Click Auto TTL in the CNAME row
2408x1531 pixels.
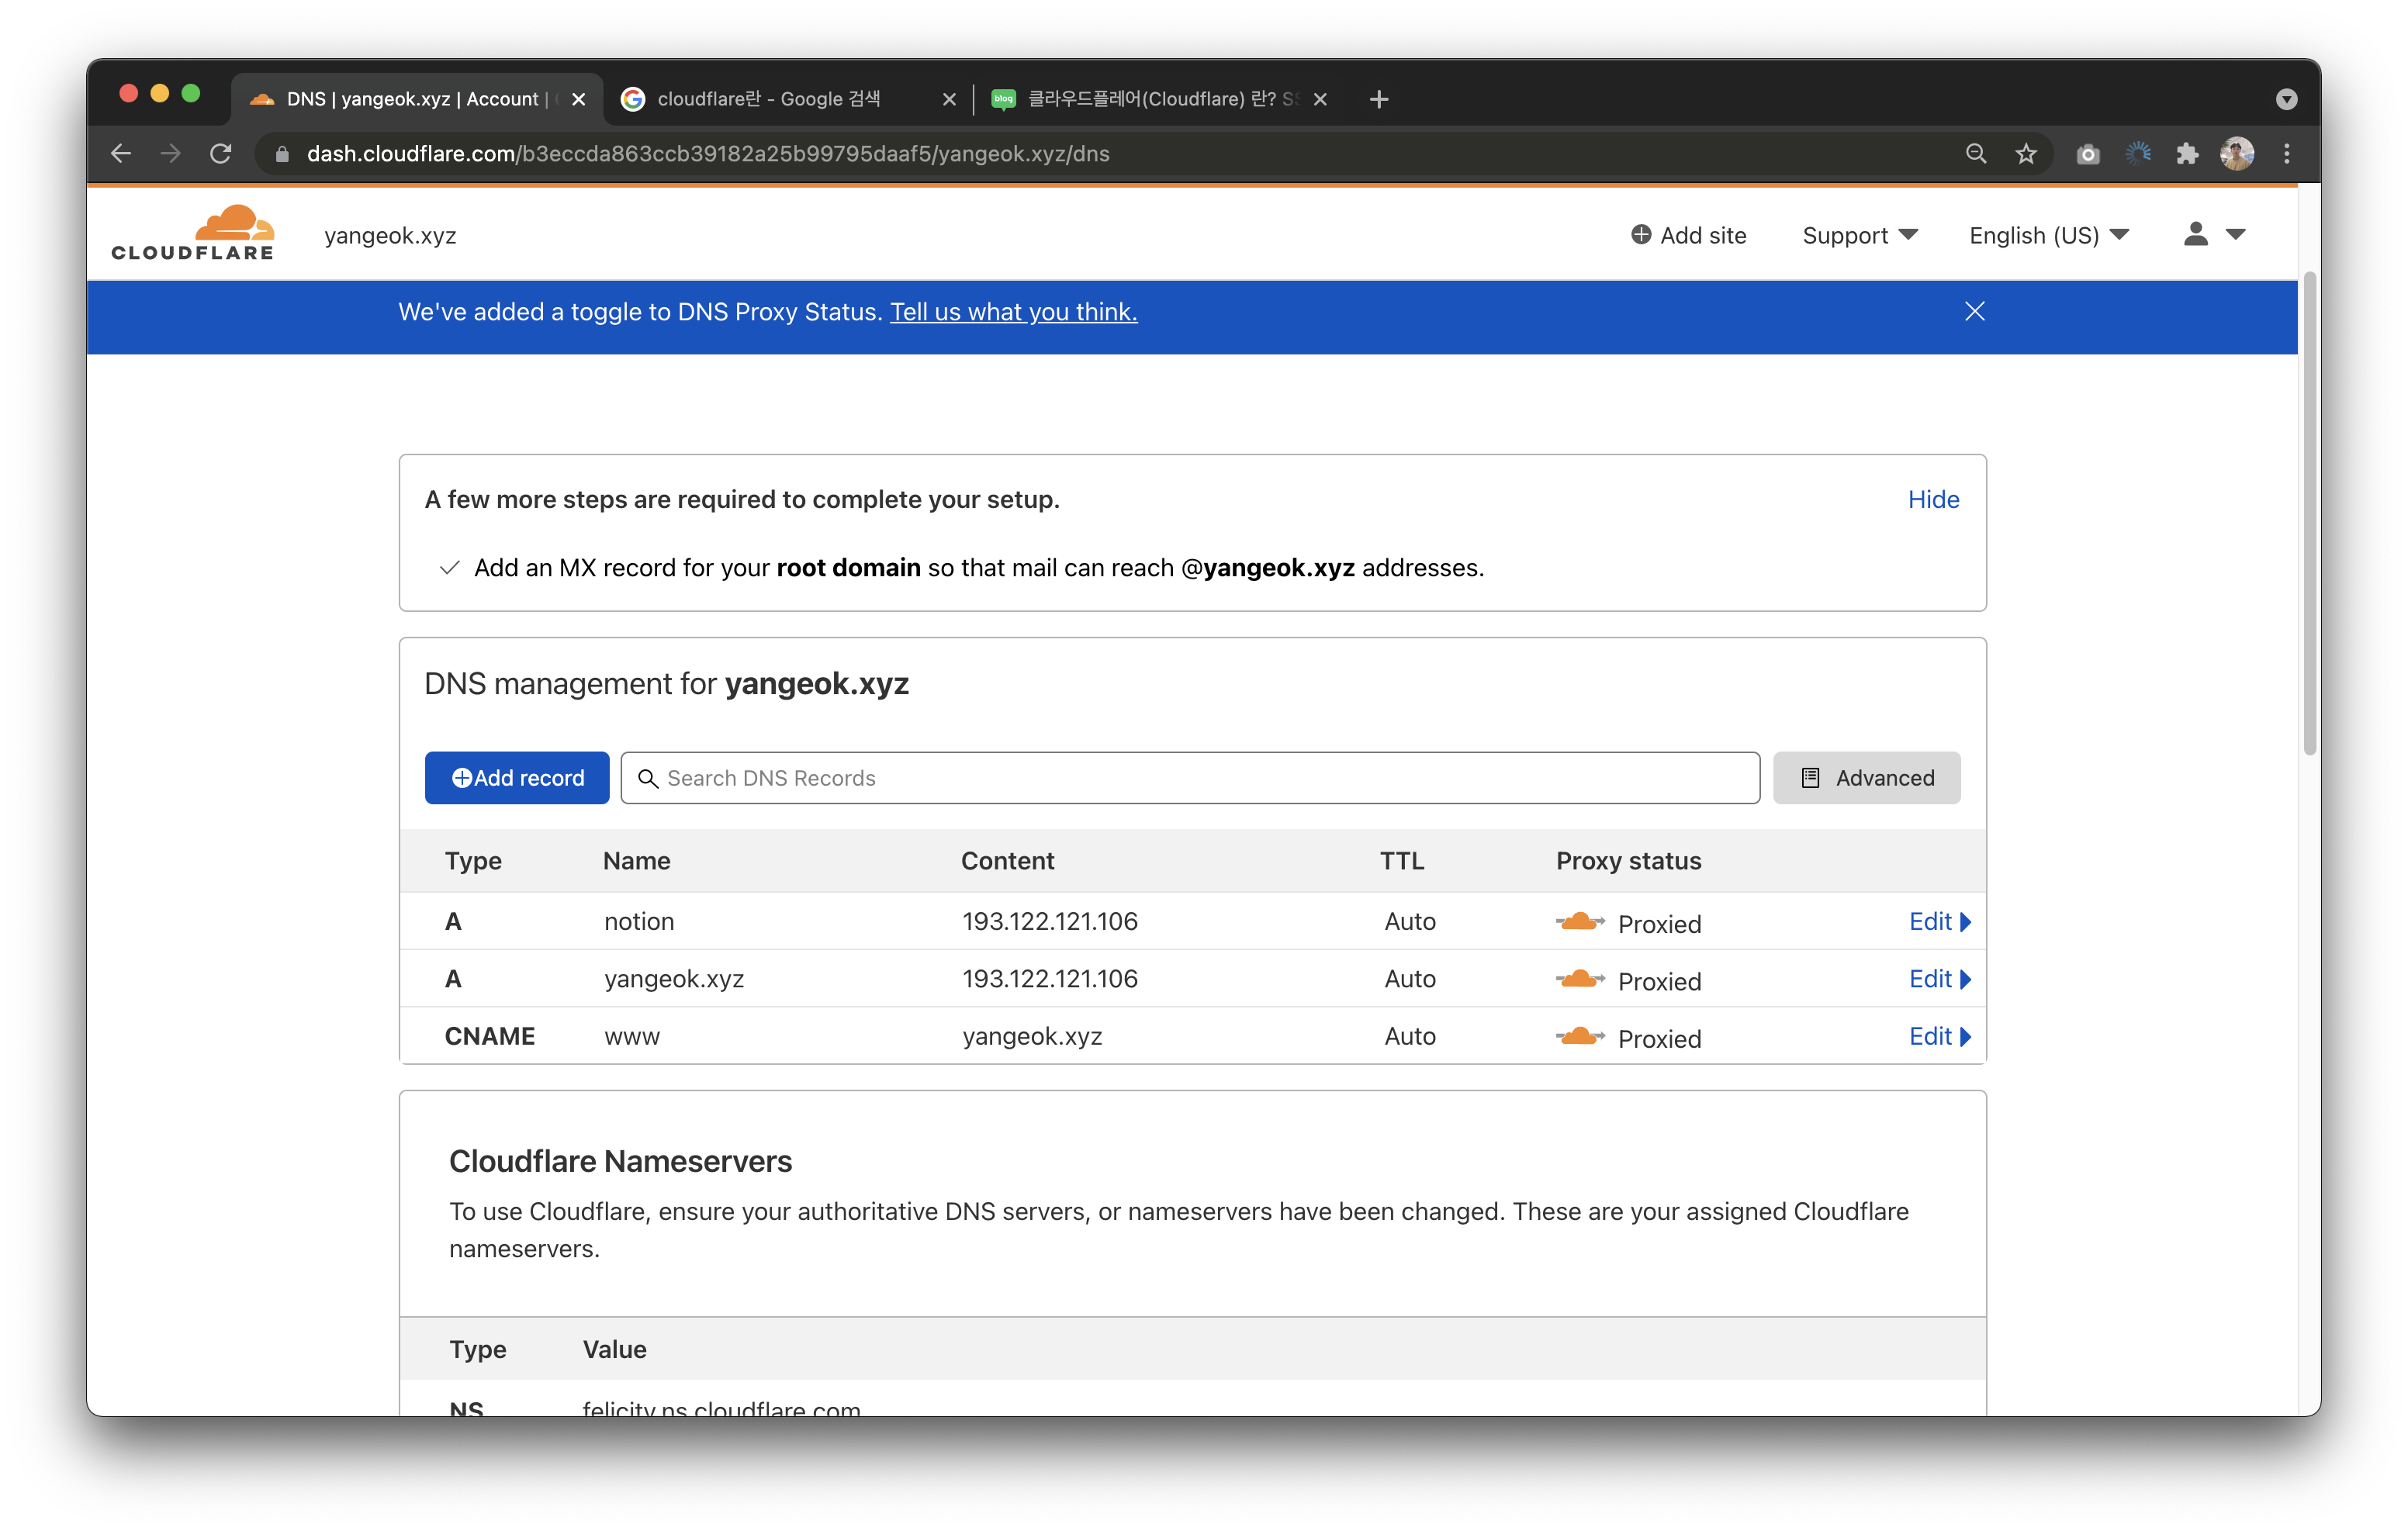click(x=1410, y=1036)
